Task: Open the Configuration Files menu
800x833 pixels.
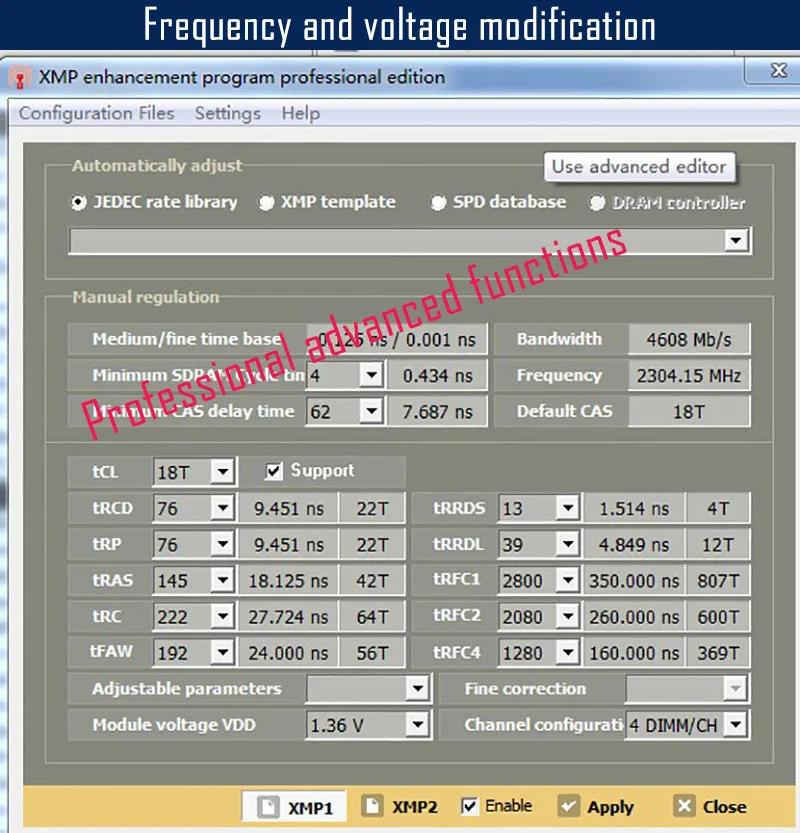Action: click(x=97, y=113)
